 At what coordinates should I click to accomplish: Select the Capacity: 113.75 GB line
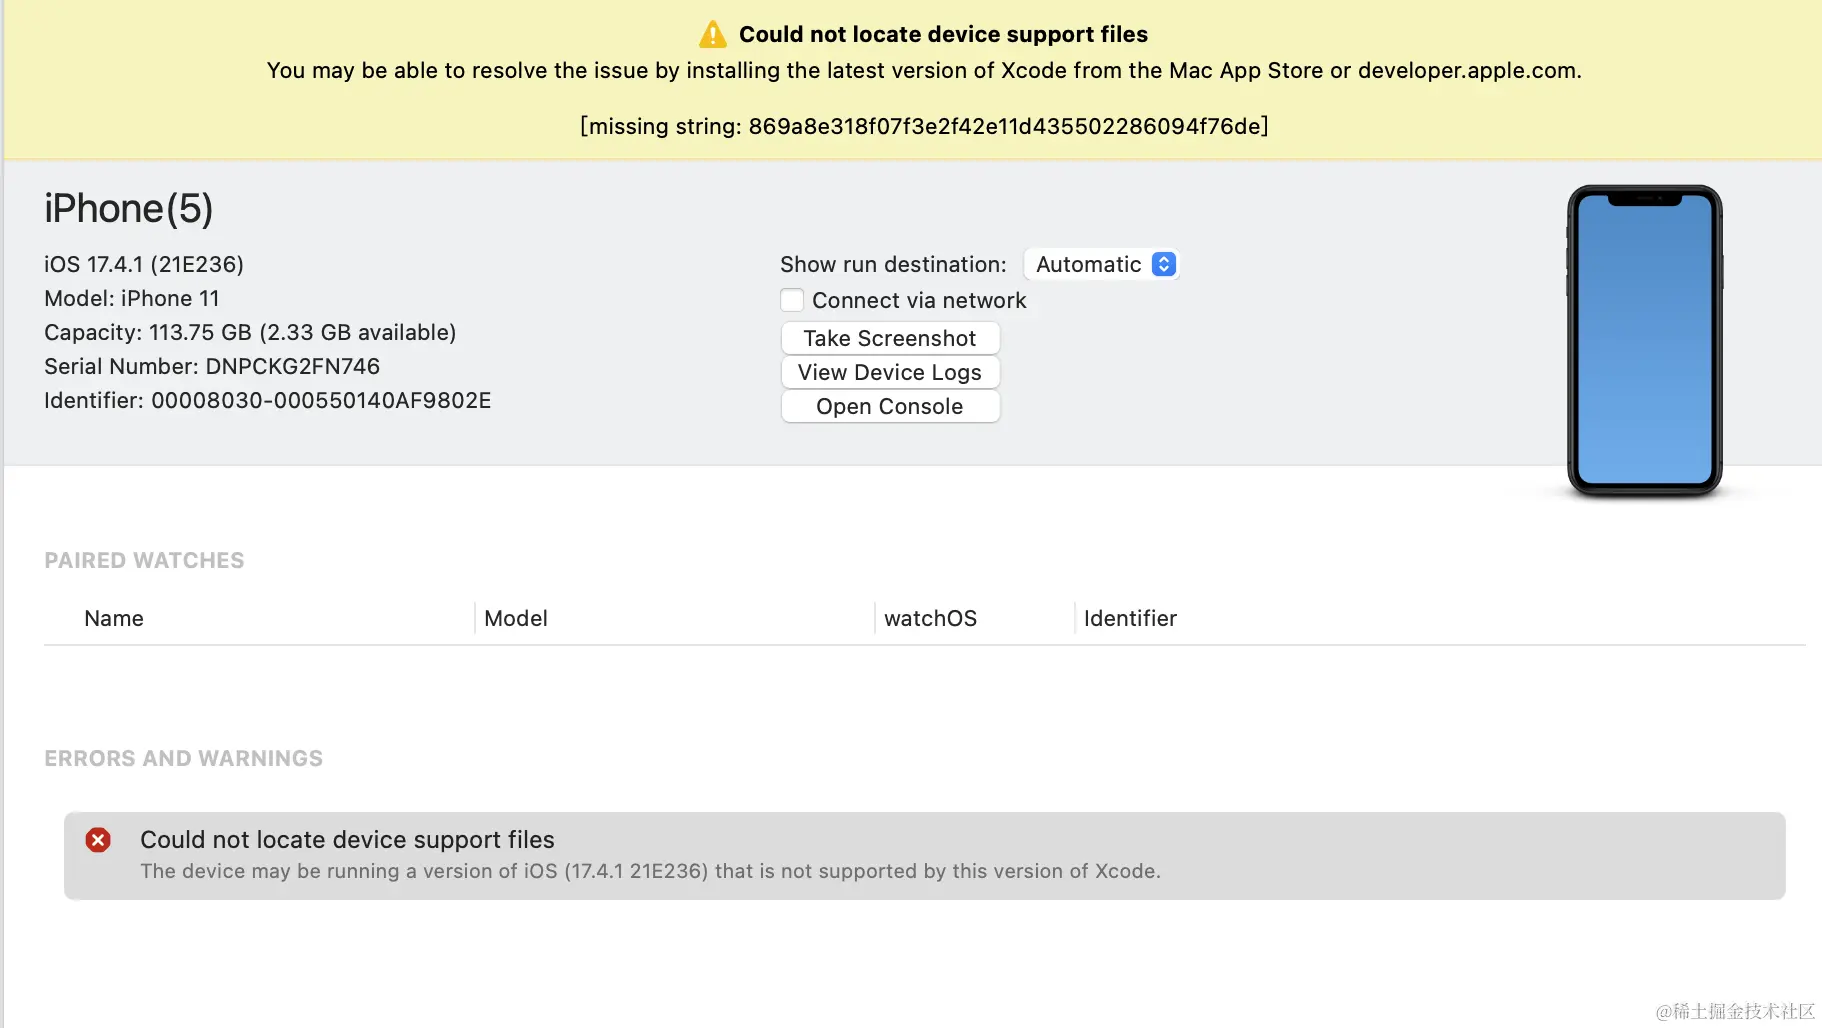(250, 332)
